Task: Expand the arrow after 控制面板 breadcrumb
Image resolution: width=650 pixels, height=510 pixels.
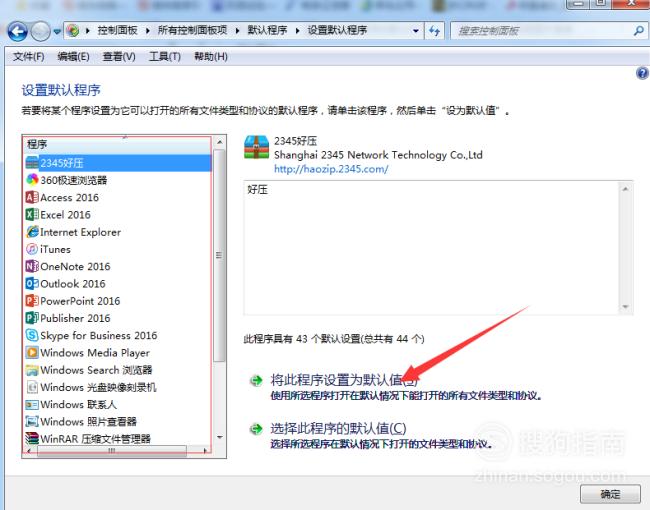Action: coord(148,31)
